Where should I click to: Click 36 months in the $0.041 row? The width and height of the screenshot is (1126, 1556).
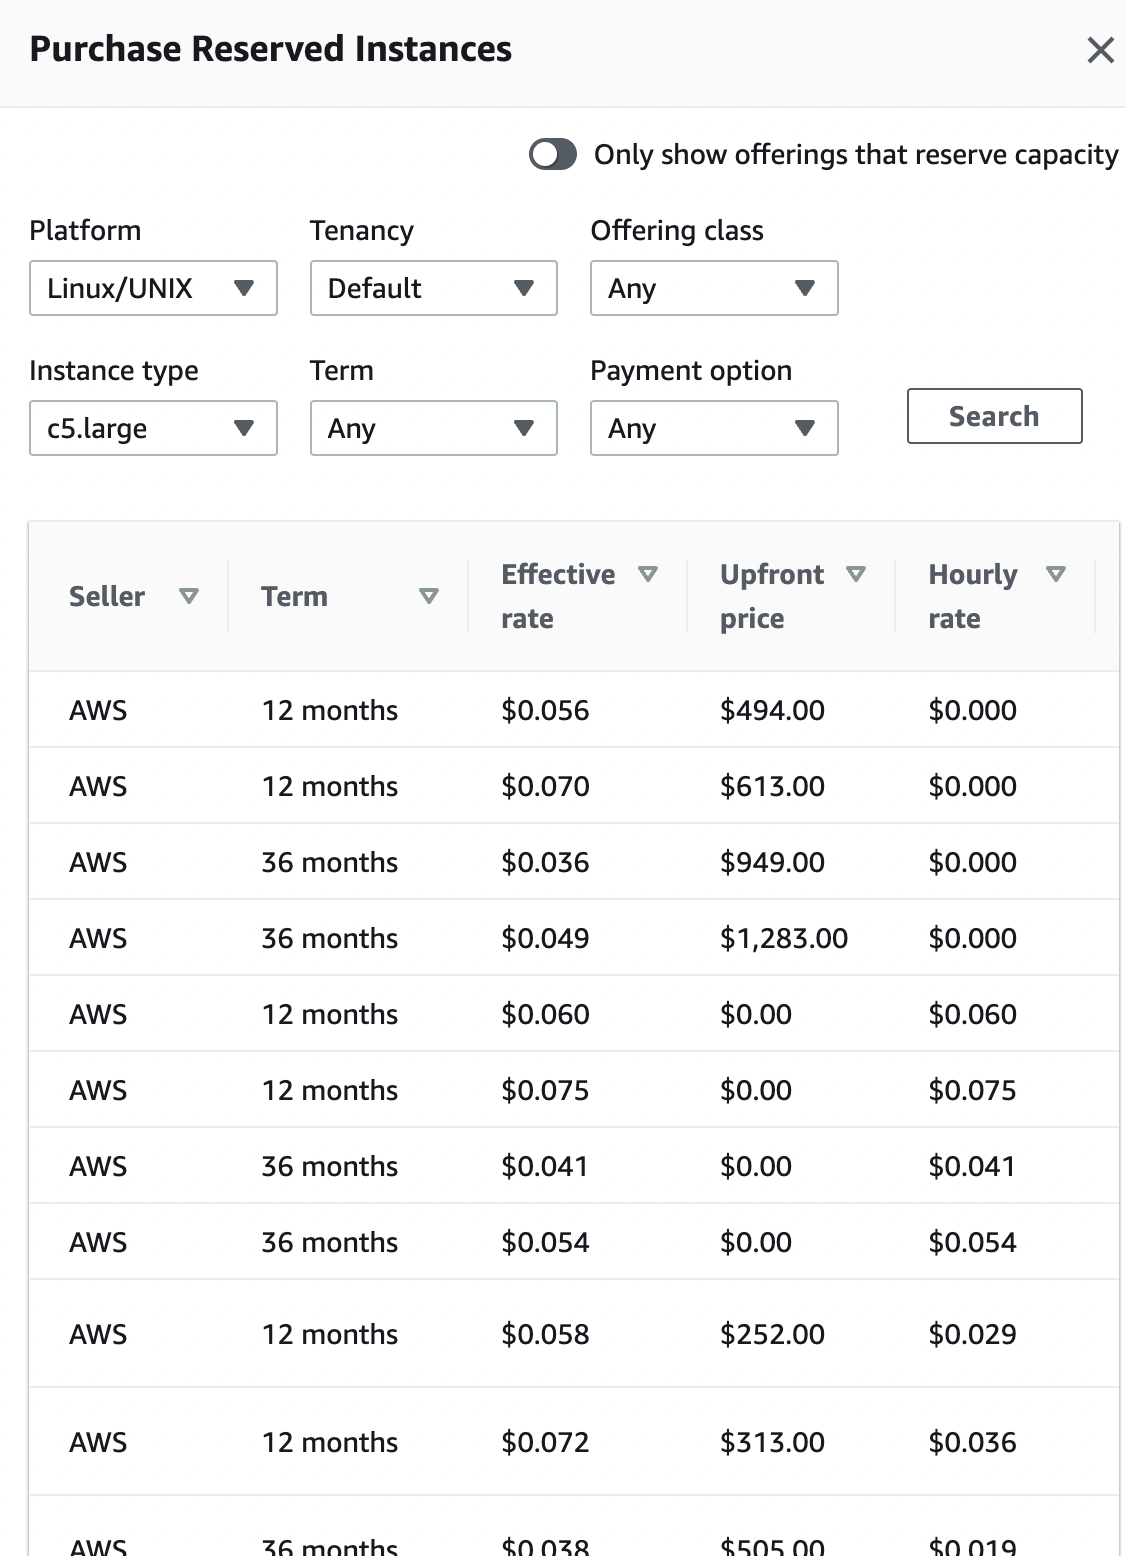[x=330, y=1166]
